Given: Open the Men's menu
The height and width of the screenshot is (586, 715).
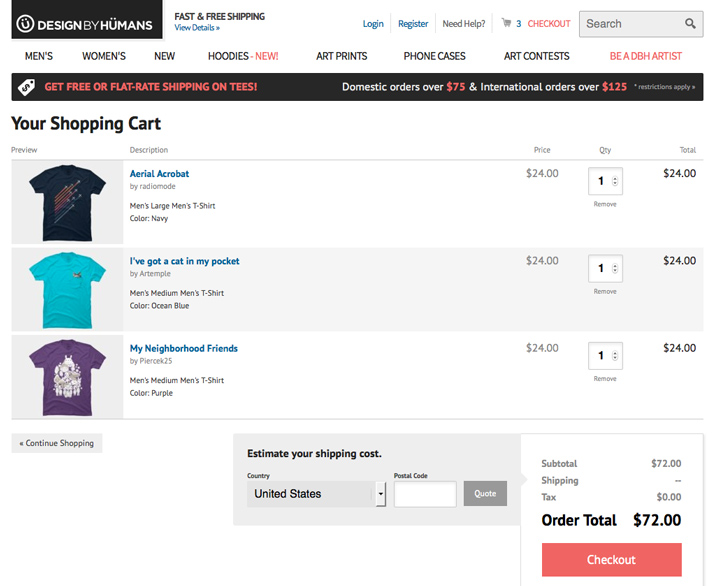Looking at the screenshot, I should tap(39, 56).
